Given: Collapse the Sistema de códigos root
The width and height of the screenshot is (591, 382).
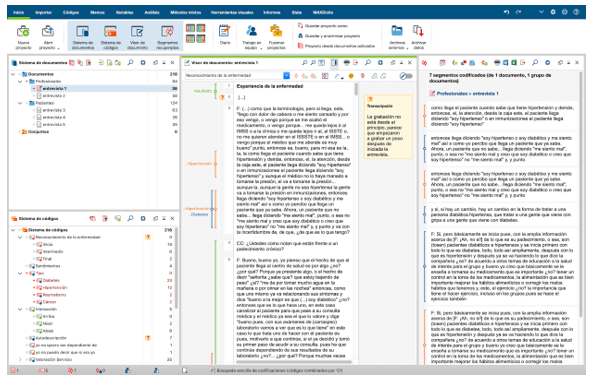Looking at the screenshot, I should click(x=13, y=230).
